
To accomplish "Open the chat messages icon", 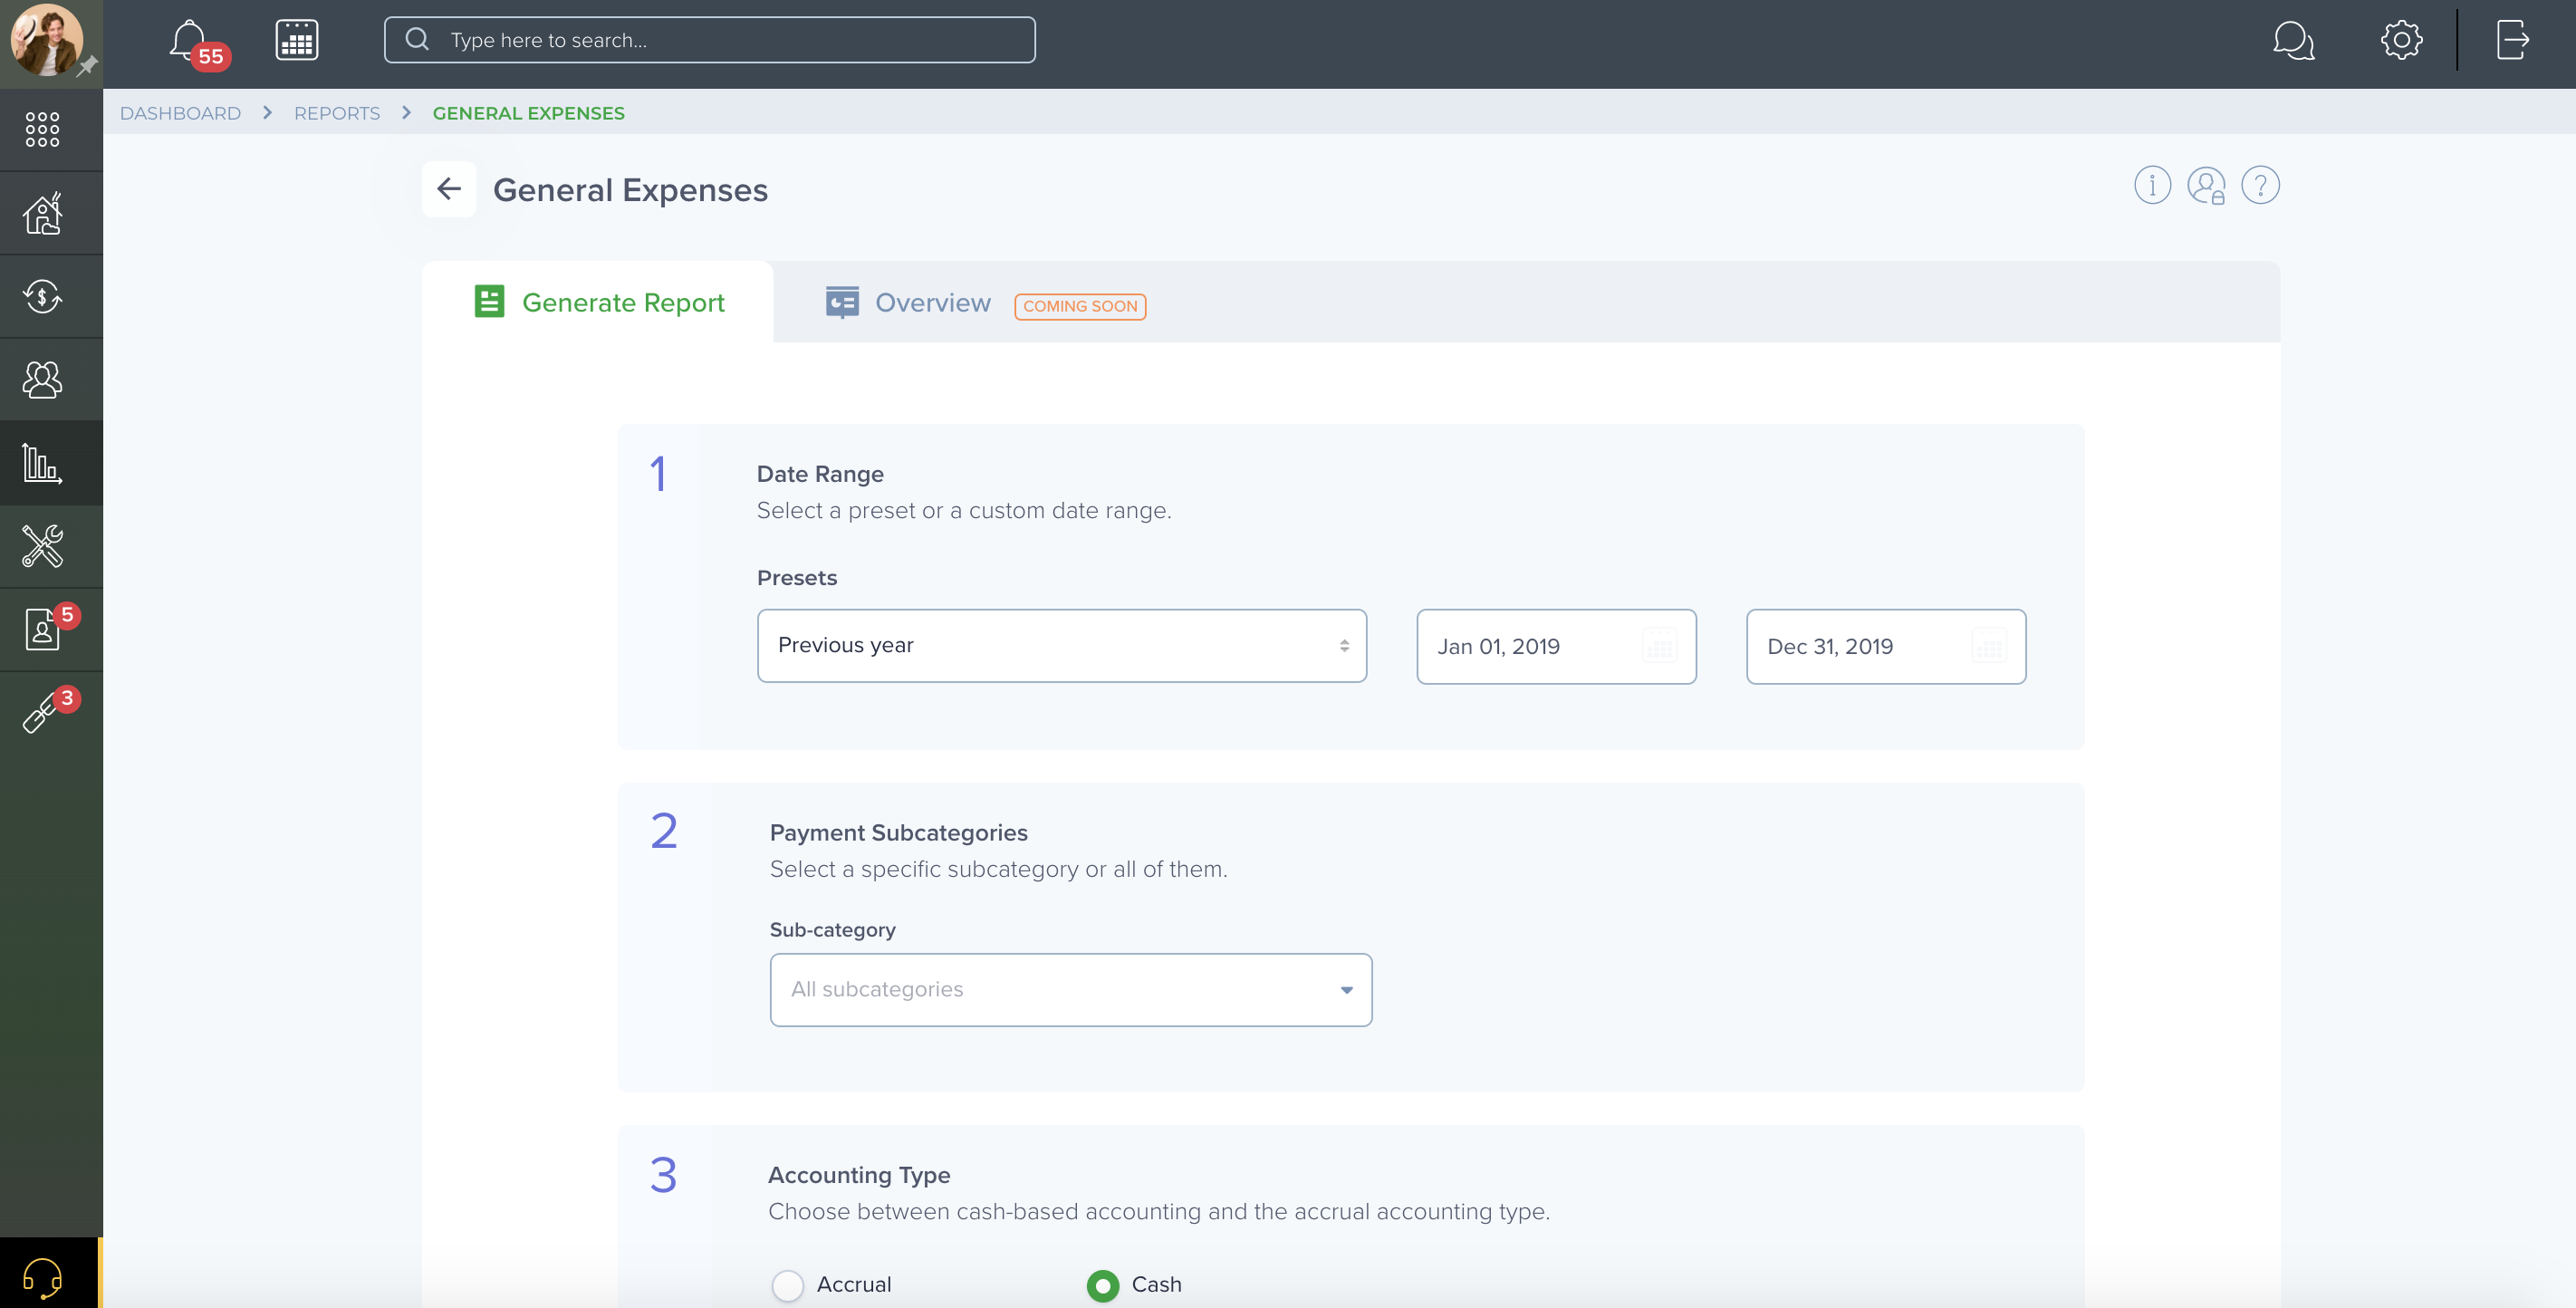I will click(2293, 41).
